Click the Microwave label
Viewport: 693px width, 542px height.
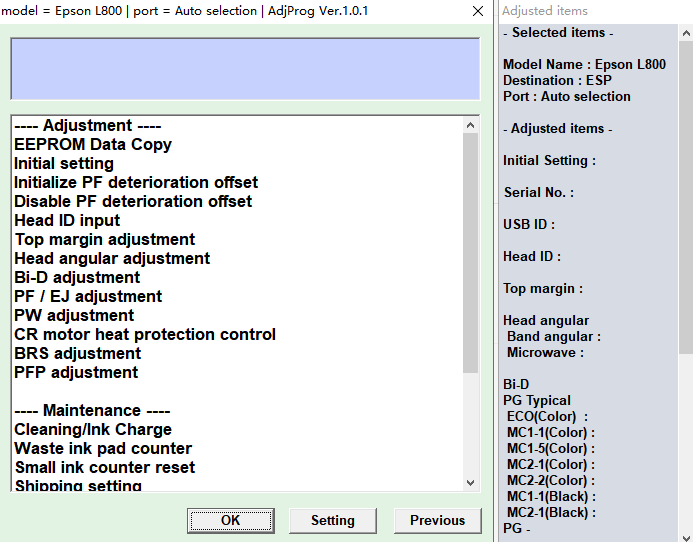coord(545,352)
